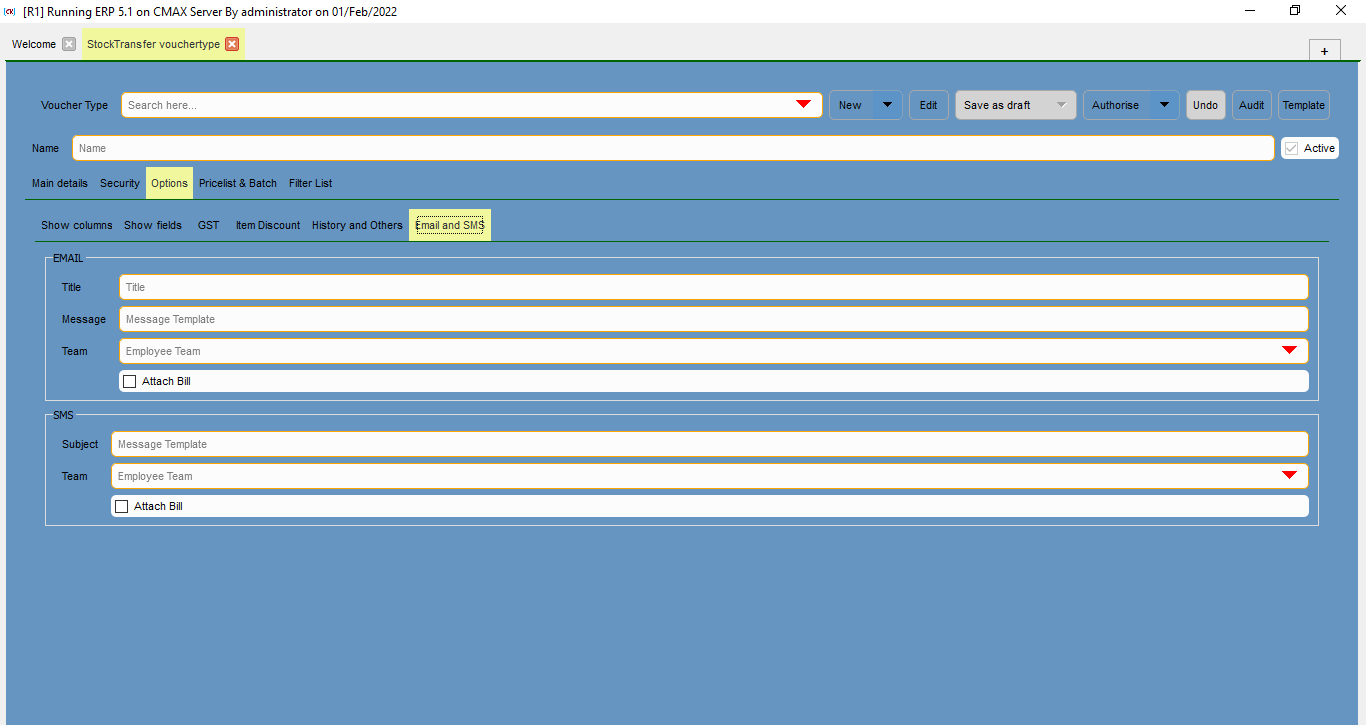
Task: Switch to the Security tab
Action: point(119,183)
